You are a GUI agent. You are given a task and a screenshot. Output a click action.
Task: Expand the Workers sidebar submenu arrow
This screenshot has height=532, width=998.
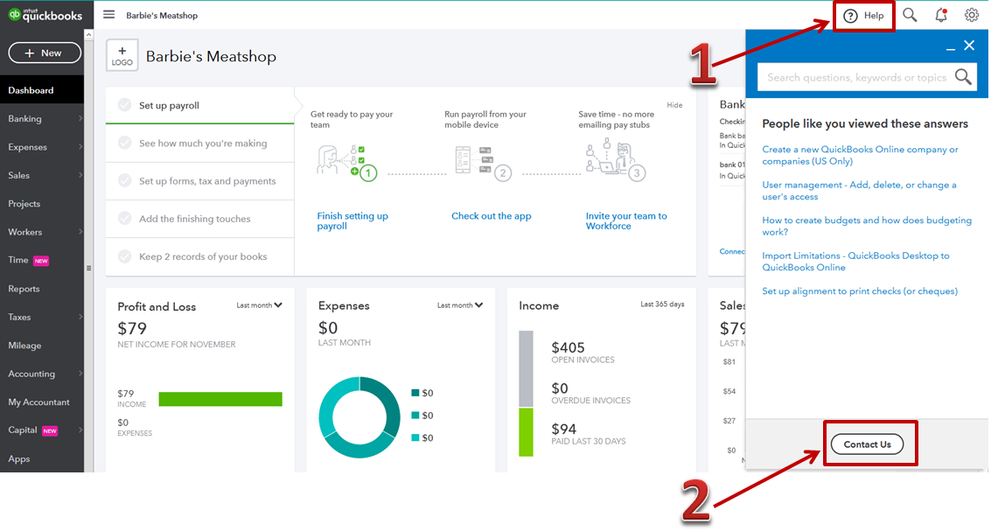80,232
